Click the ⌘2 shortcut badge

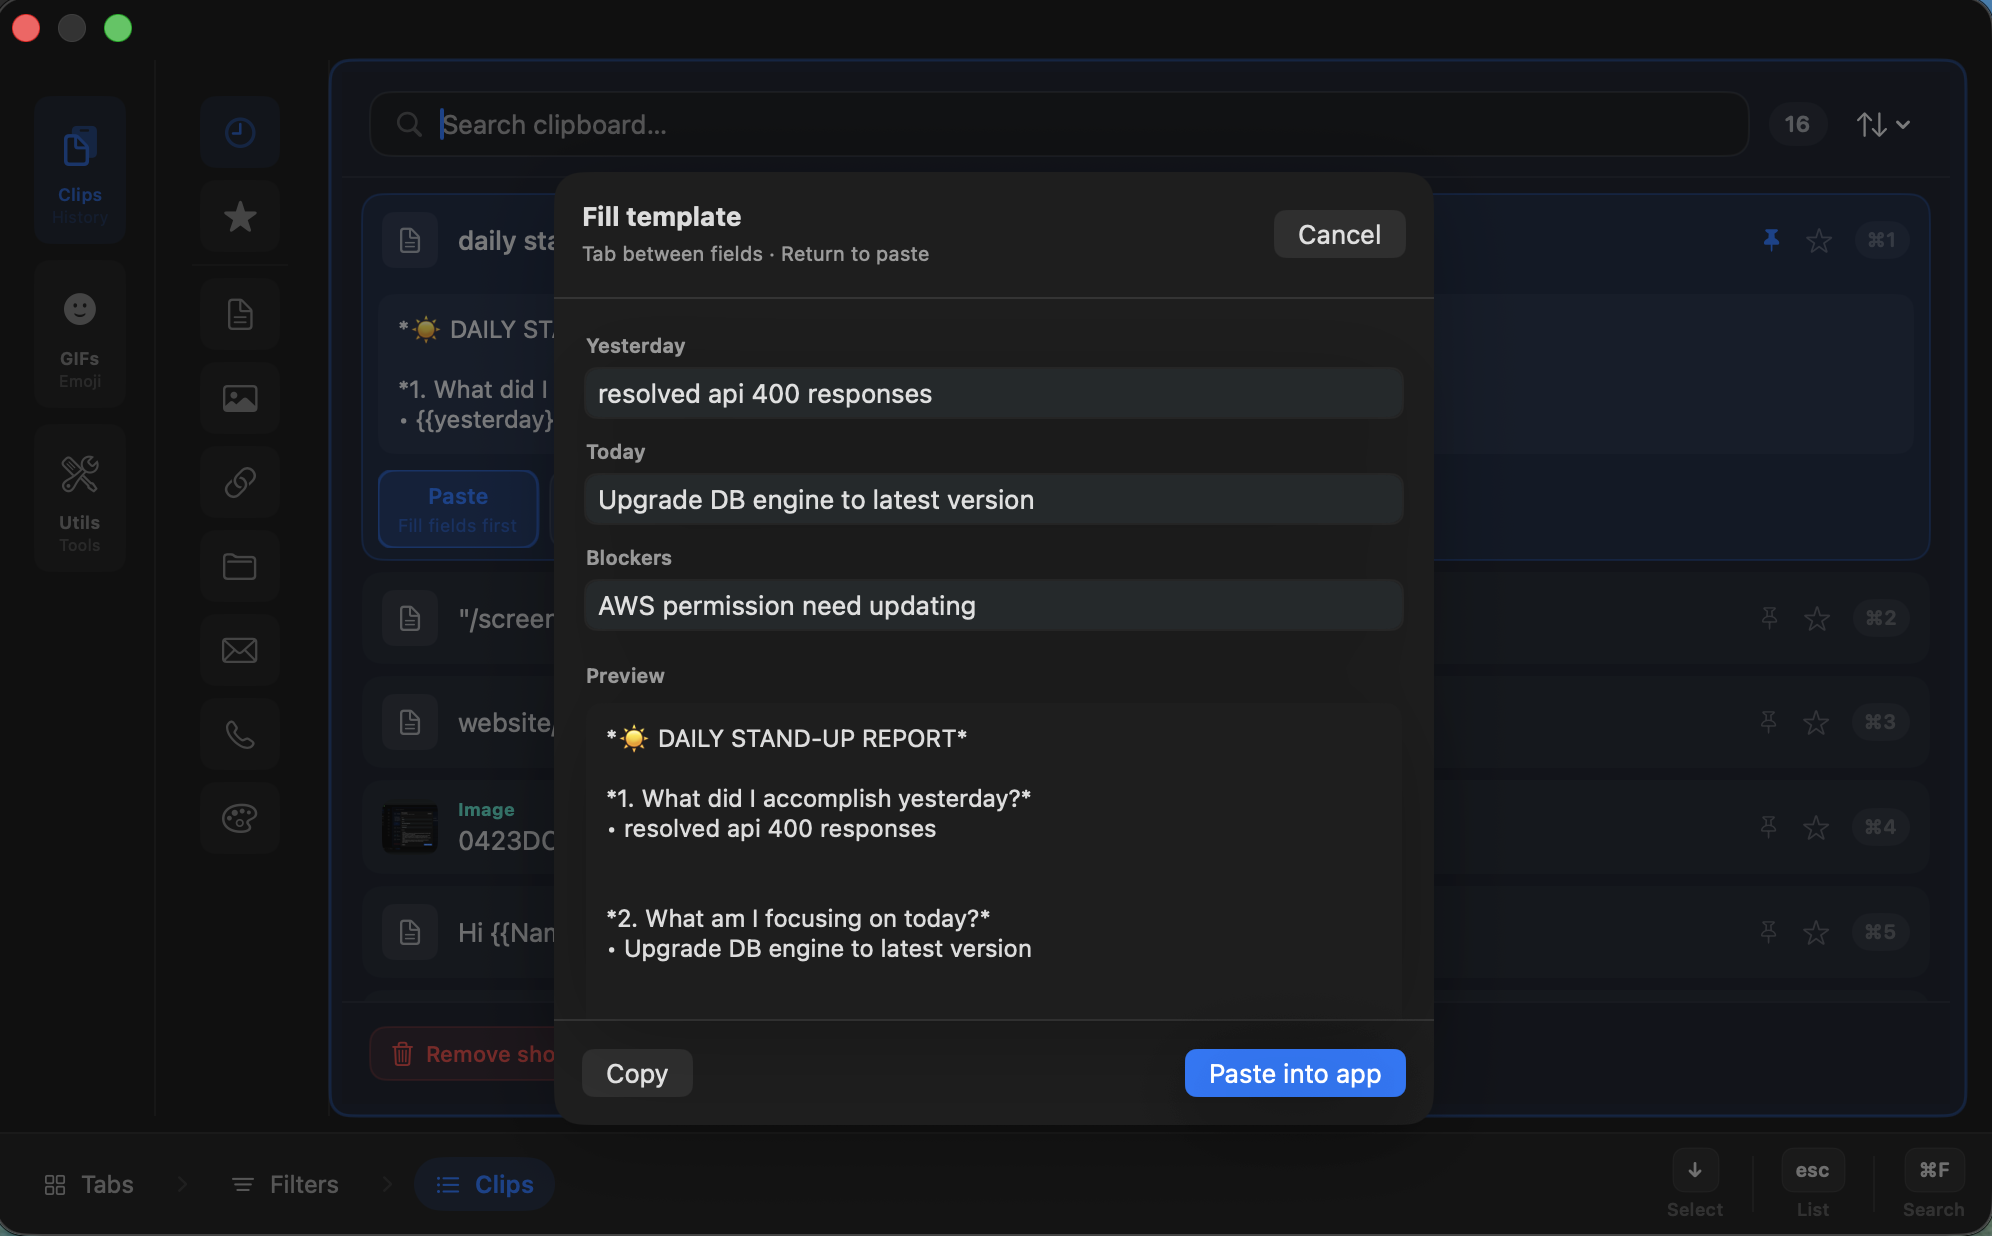point(1880,618)
